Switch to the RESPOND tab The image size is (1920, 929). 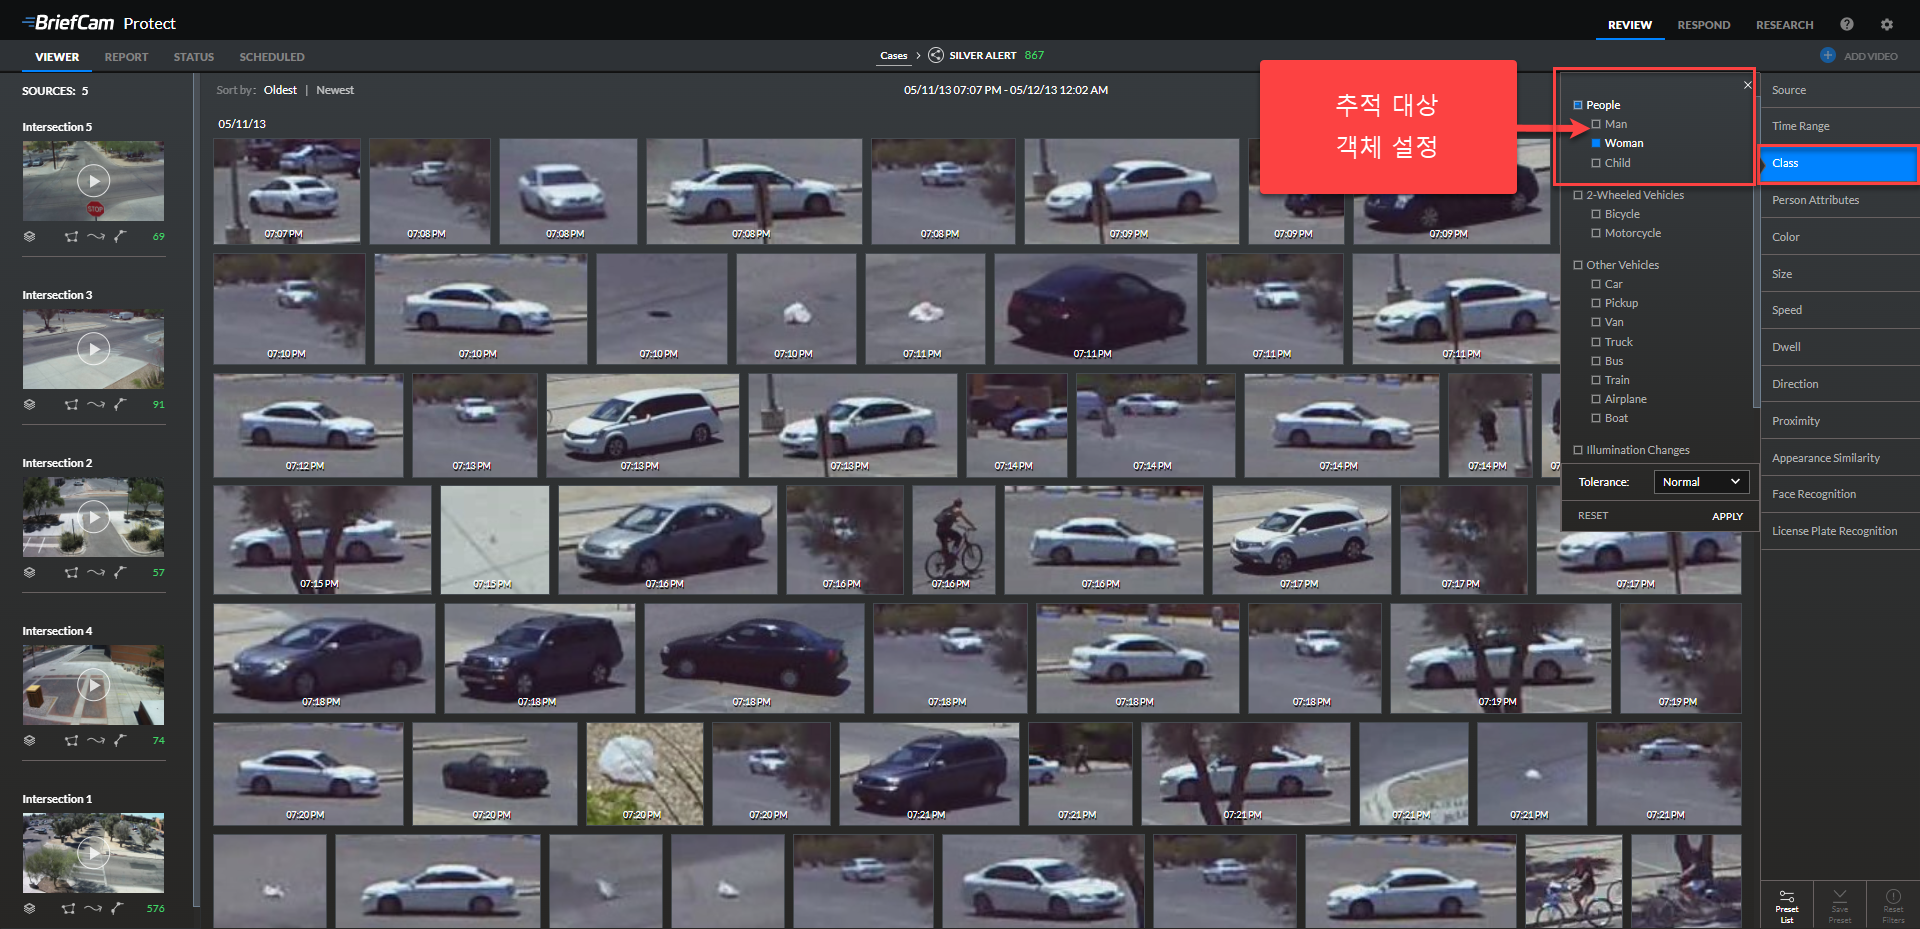point(1703,25)
